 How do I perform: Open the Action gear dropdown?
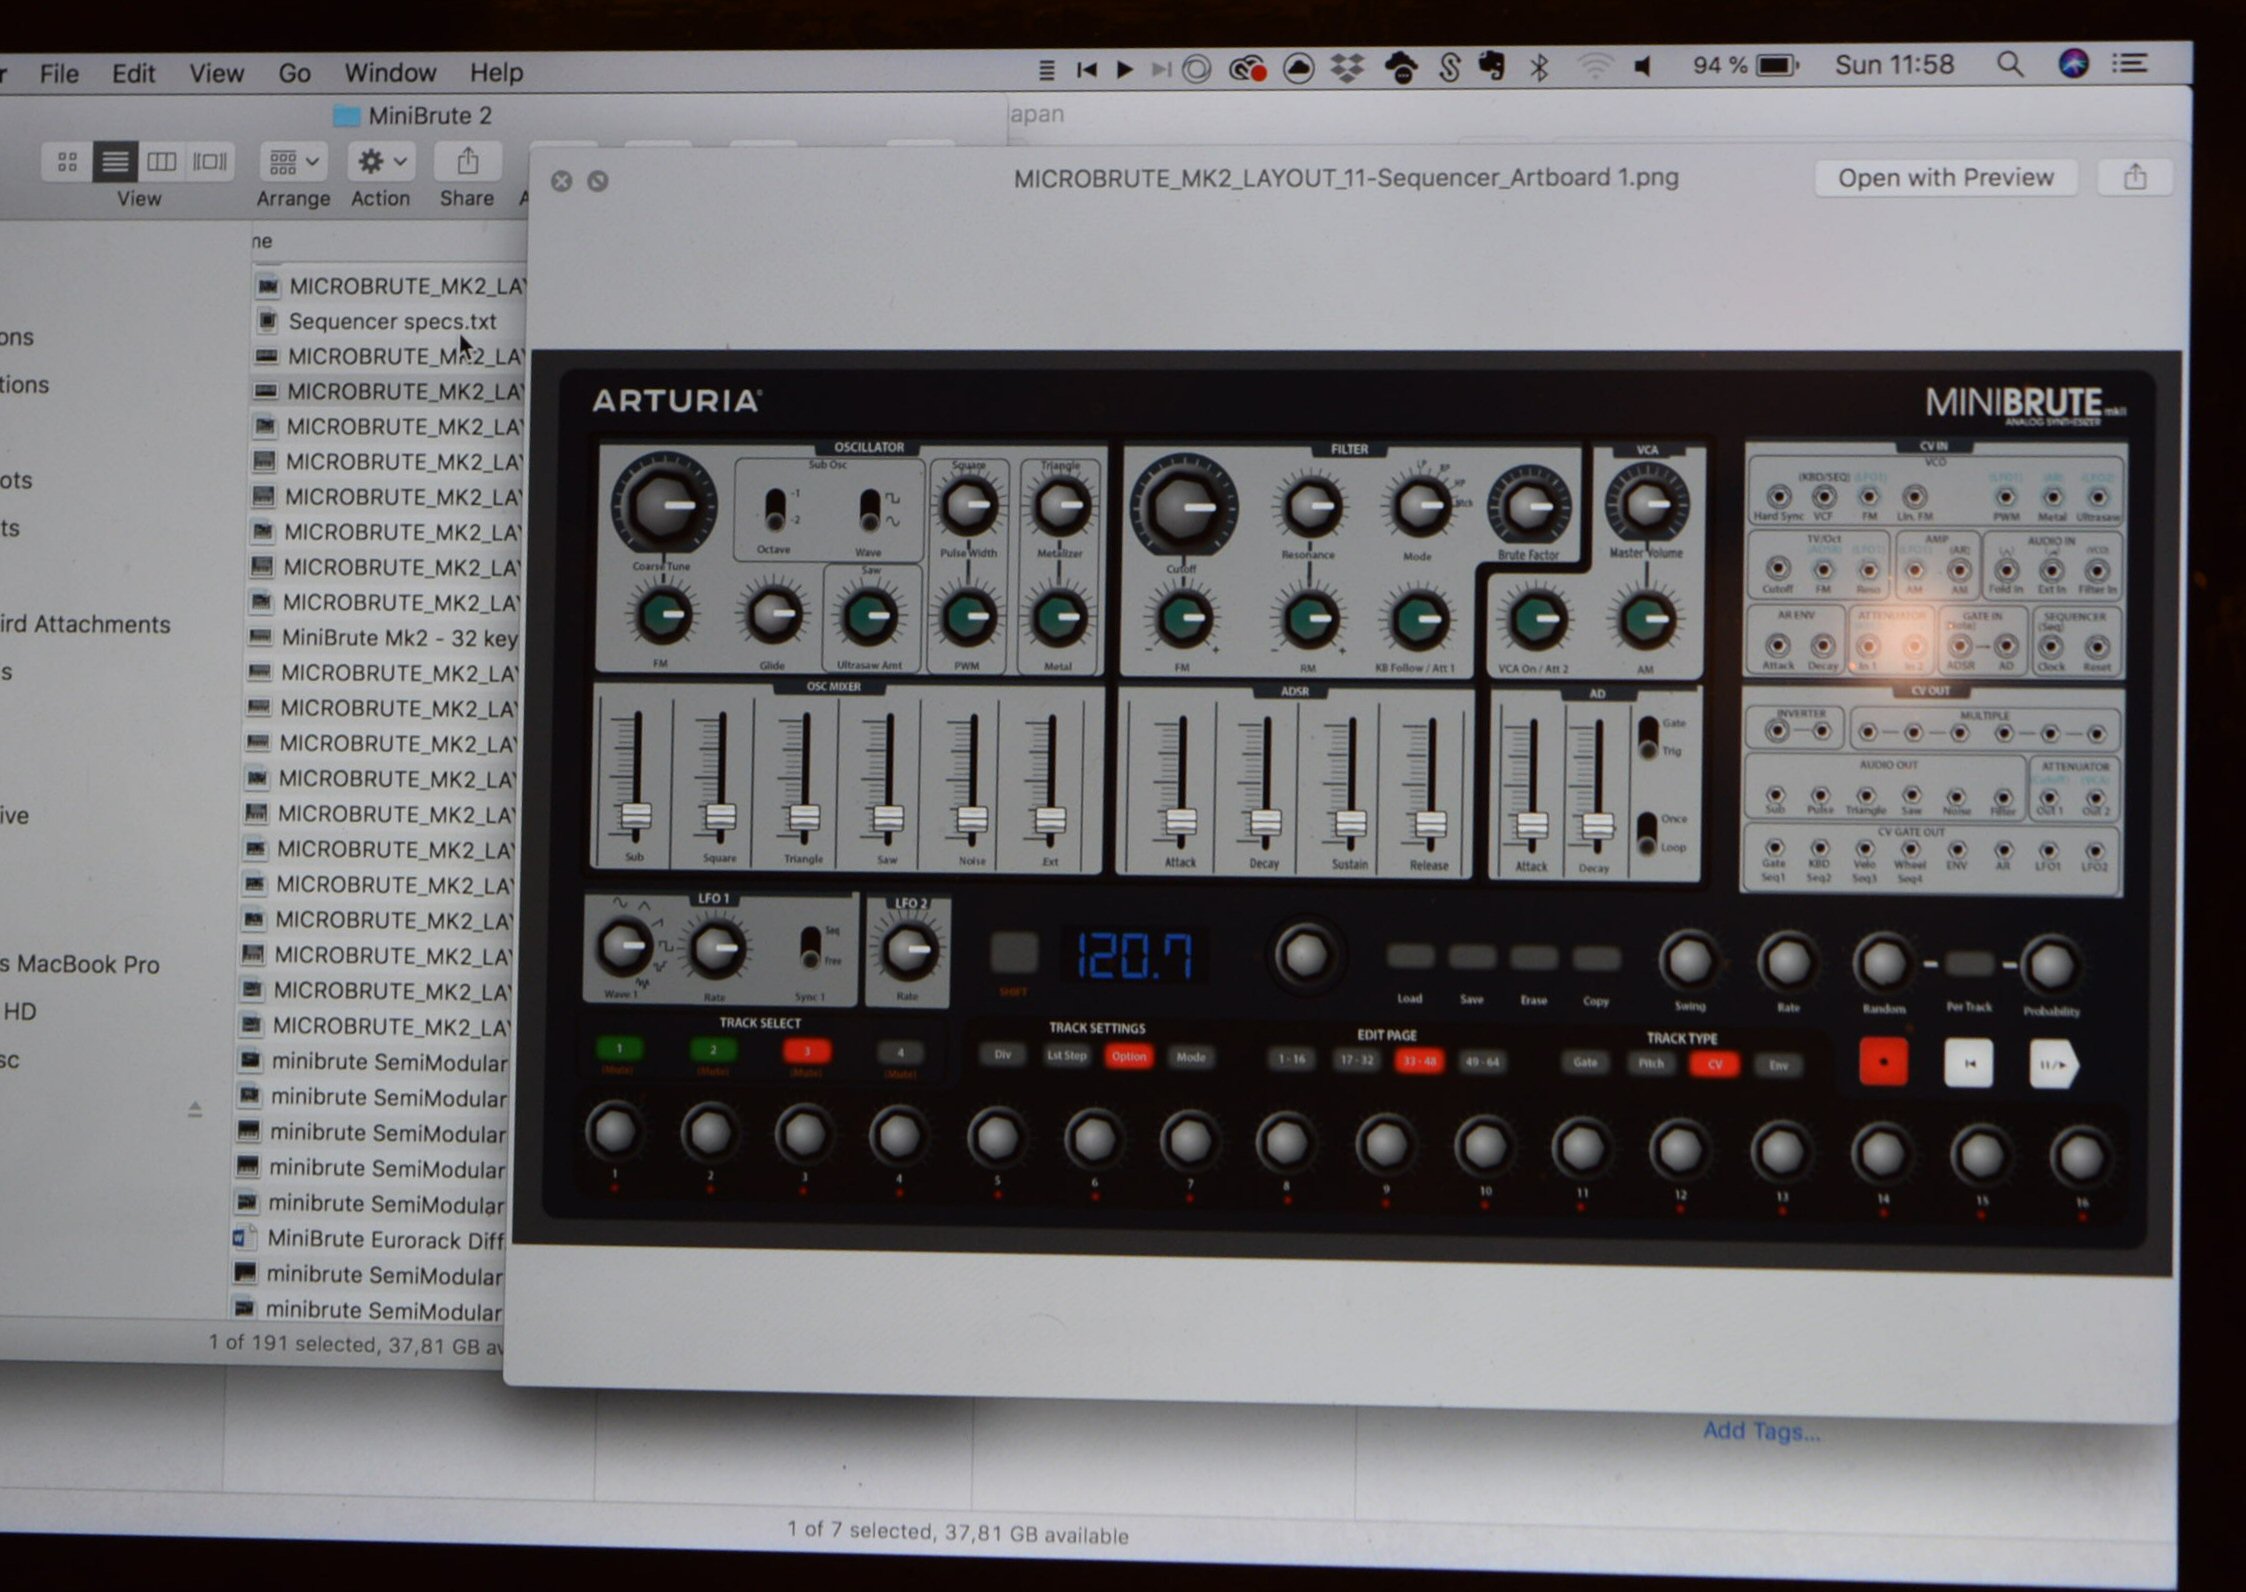(382, 161)
